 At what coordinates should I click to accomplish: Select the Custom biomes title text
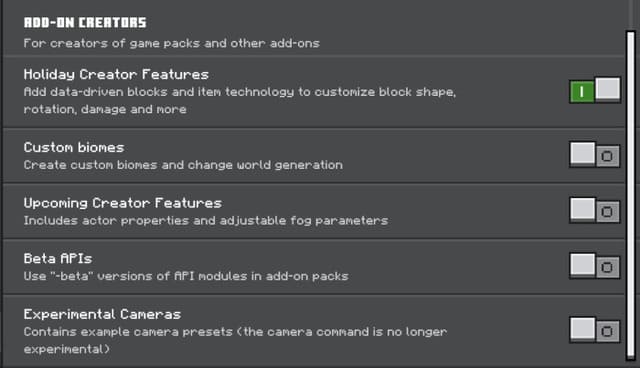coord(74,147)
